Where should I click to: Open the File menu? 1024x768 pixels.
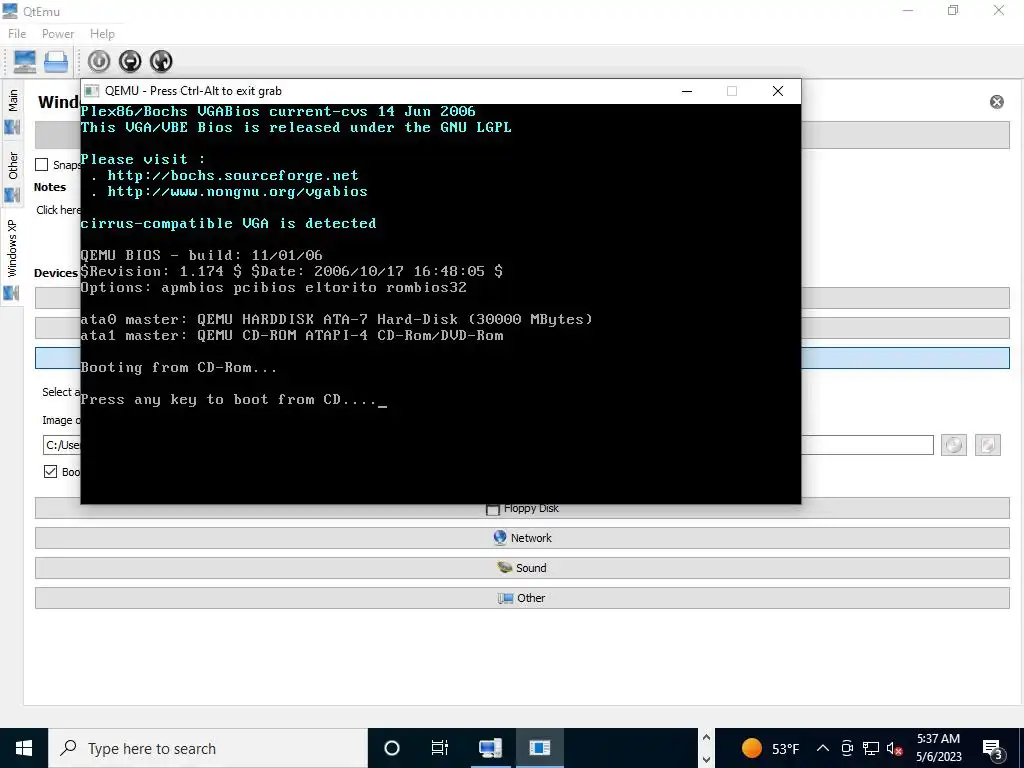point(17,34)
